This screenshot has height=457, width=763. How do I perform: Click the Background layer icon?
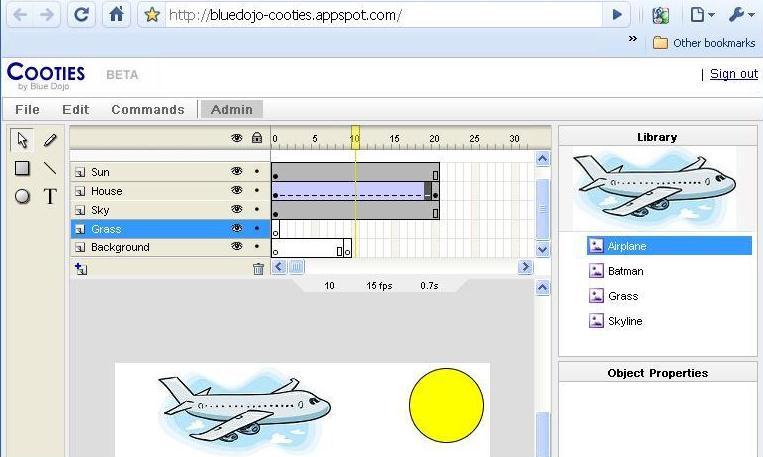(80, 247)
